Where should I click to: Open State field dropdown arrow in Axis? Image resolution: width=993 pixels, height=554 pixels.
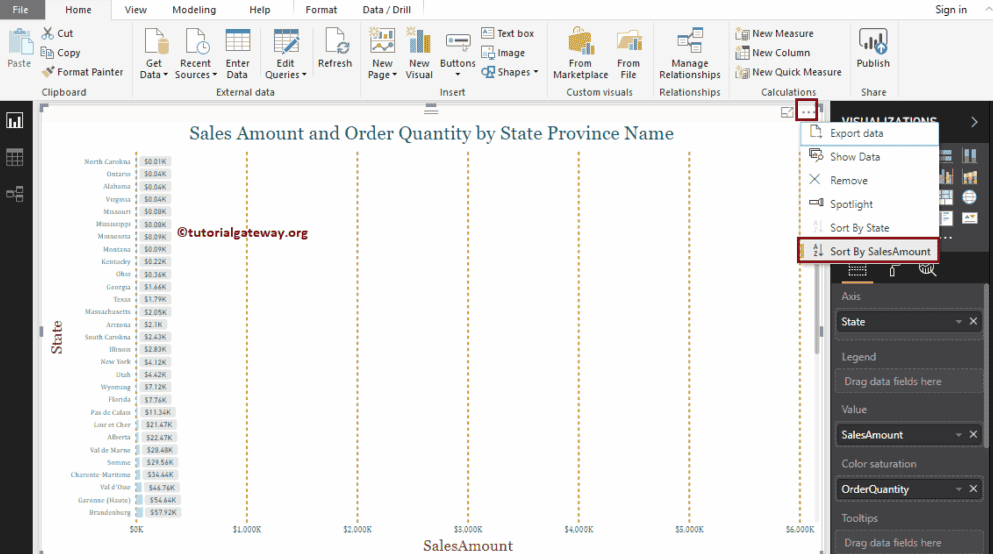(958, 322)
